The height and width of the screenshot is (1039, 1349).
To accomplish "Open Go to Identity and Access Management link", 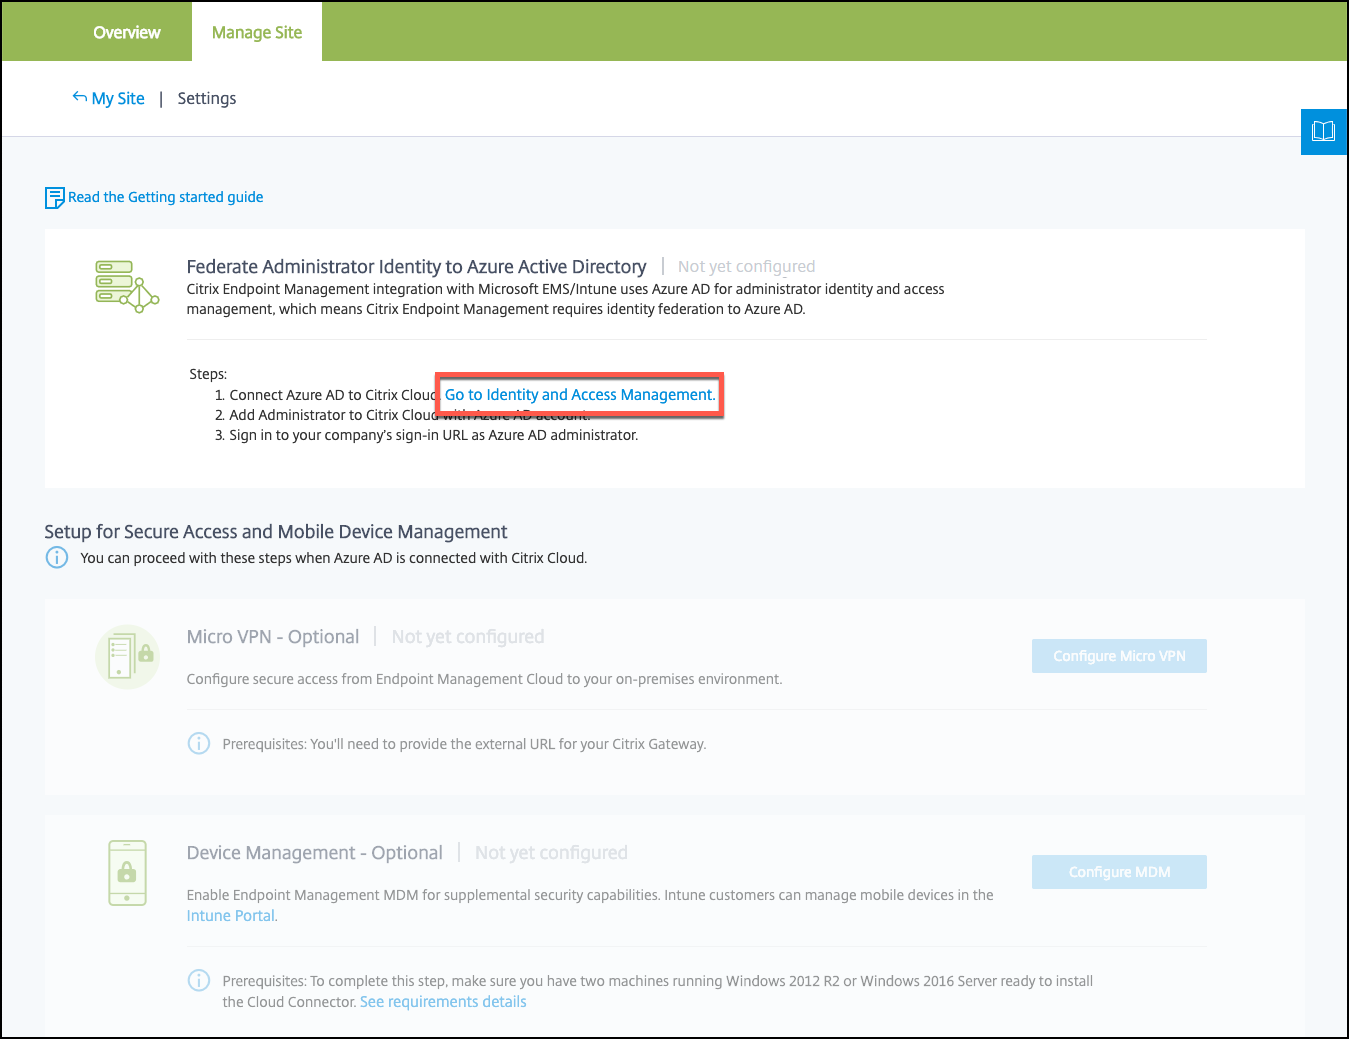I will (x=580, y=395).
